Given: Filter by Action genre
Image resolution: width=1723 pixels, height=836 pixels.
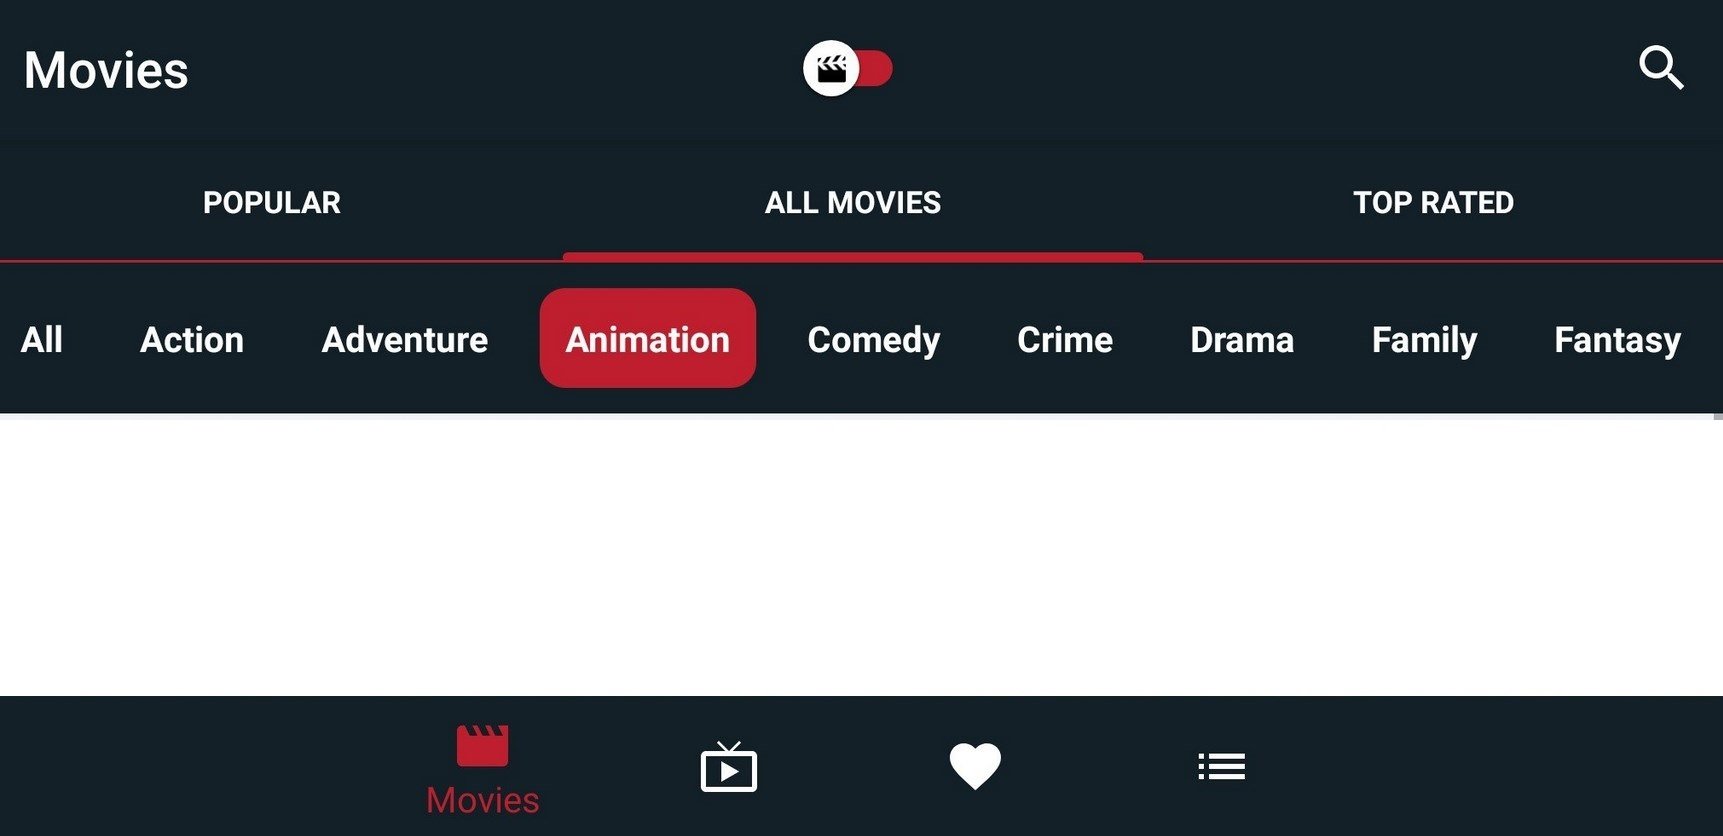Looking at the screenshot, I should pos(192,340).
